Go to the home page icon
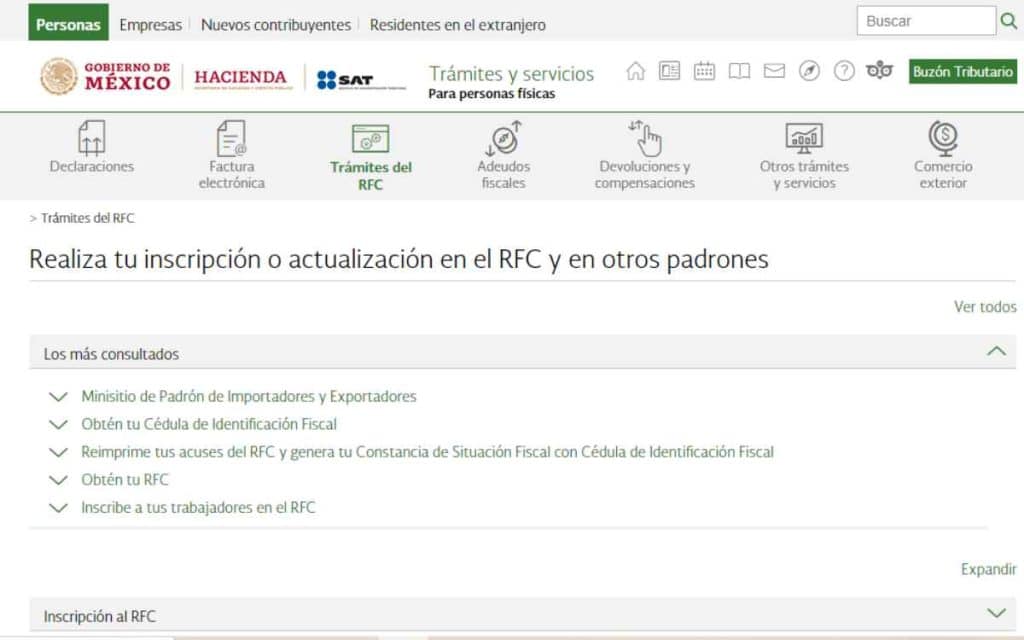Screen dimensions: 1024x640 click(x=636, y=71)
